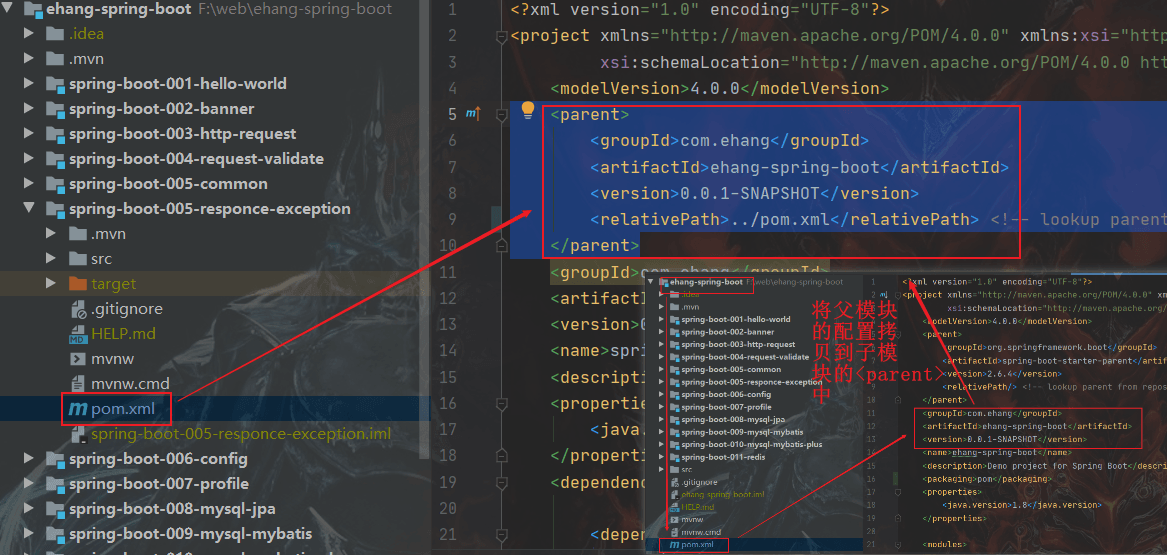
Task: Select the spring-boot-006-config module name
Action: pos(158,459)
